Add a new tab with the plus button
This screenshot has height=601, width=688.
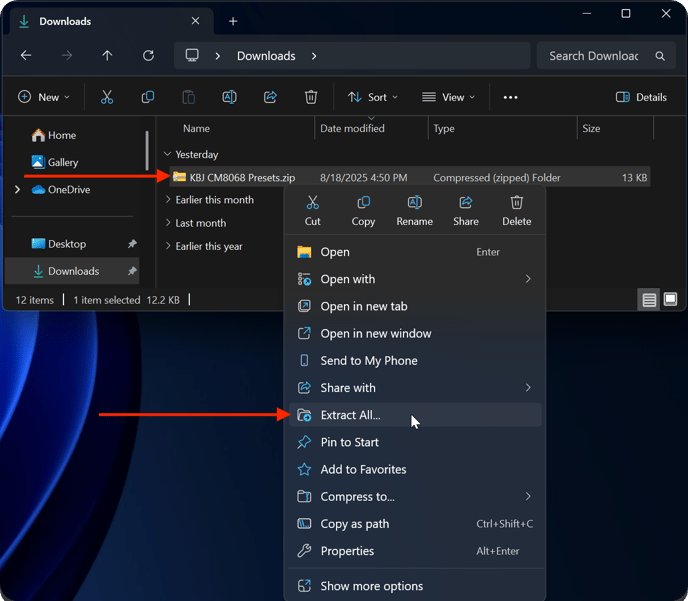pos(233,21)
